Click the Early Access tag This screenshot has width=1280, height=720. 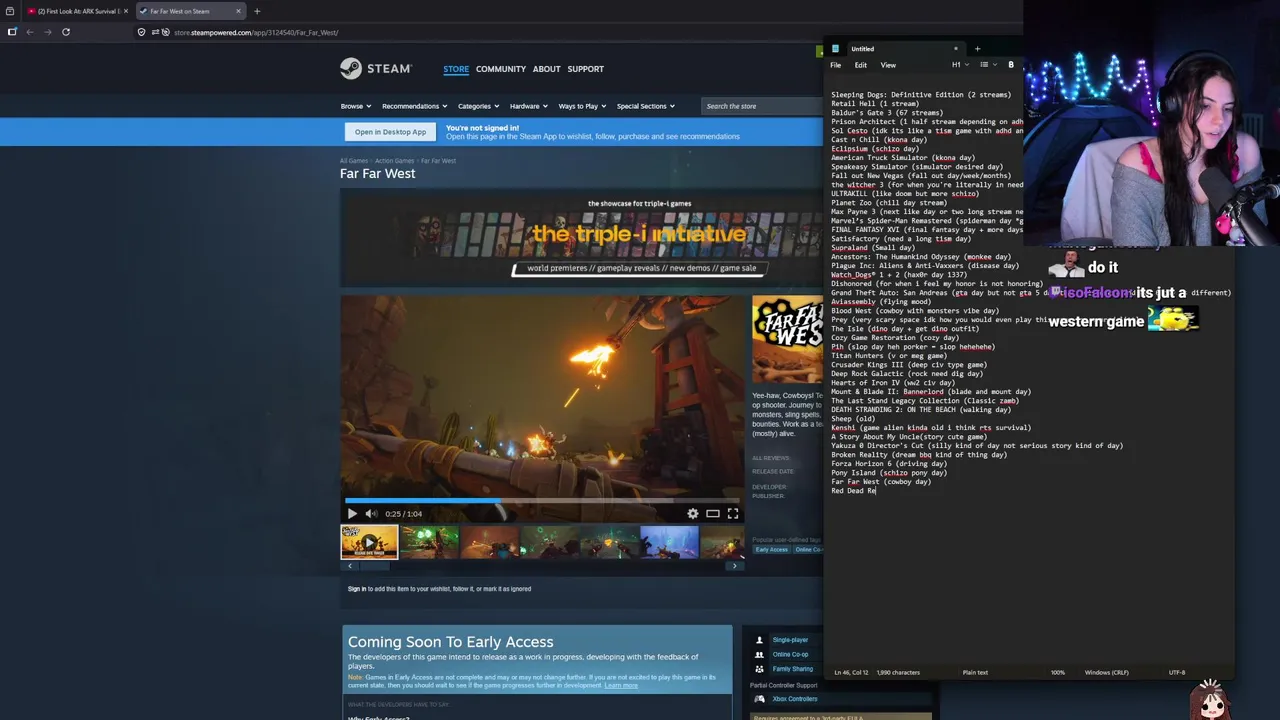pyautogui.click(x=771, y=549)
